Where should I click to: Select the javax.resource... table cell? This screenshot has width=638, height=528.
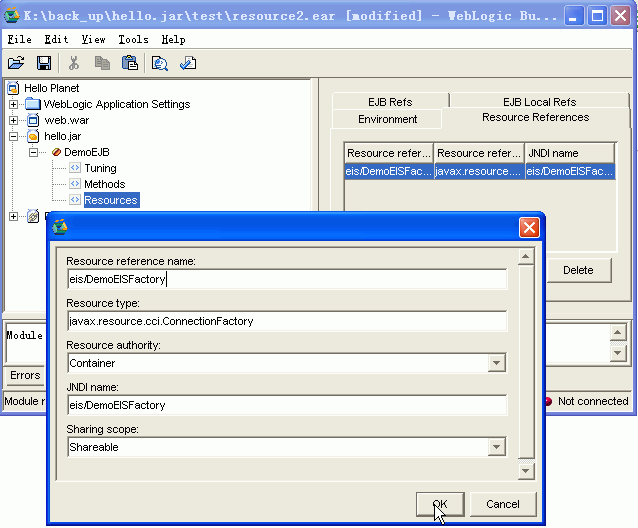pos(479,171)
